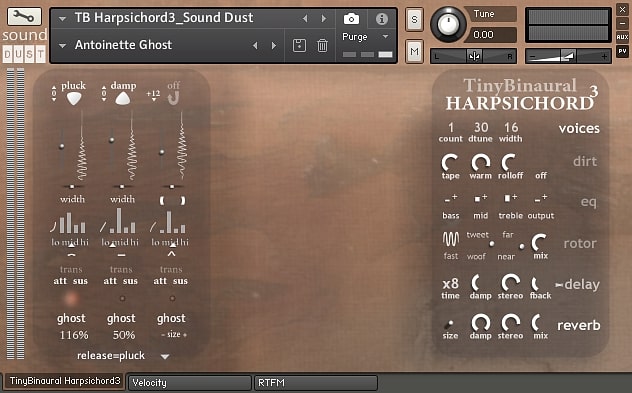This screenshot has height=393, width=632.
Task: Delete snapshot with the trash icon
Action: pos(322,45)
